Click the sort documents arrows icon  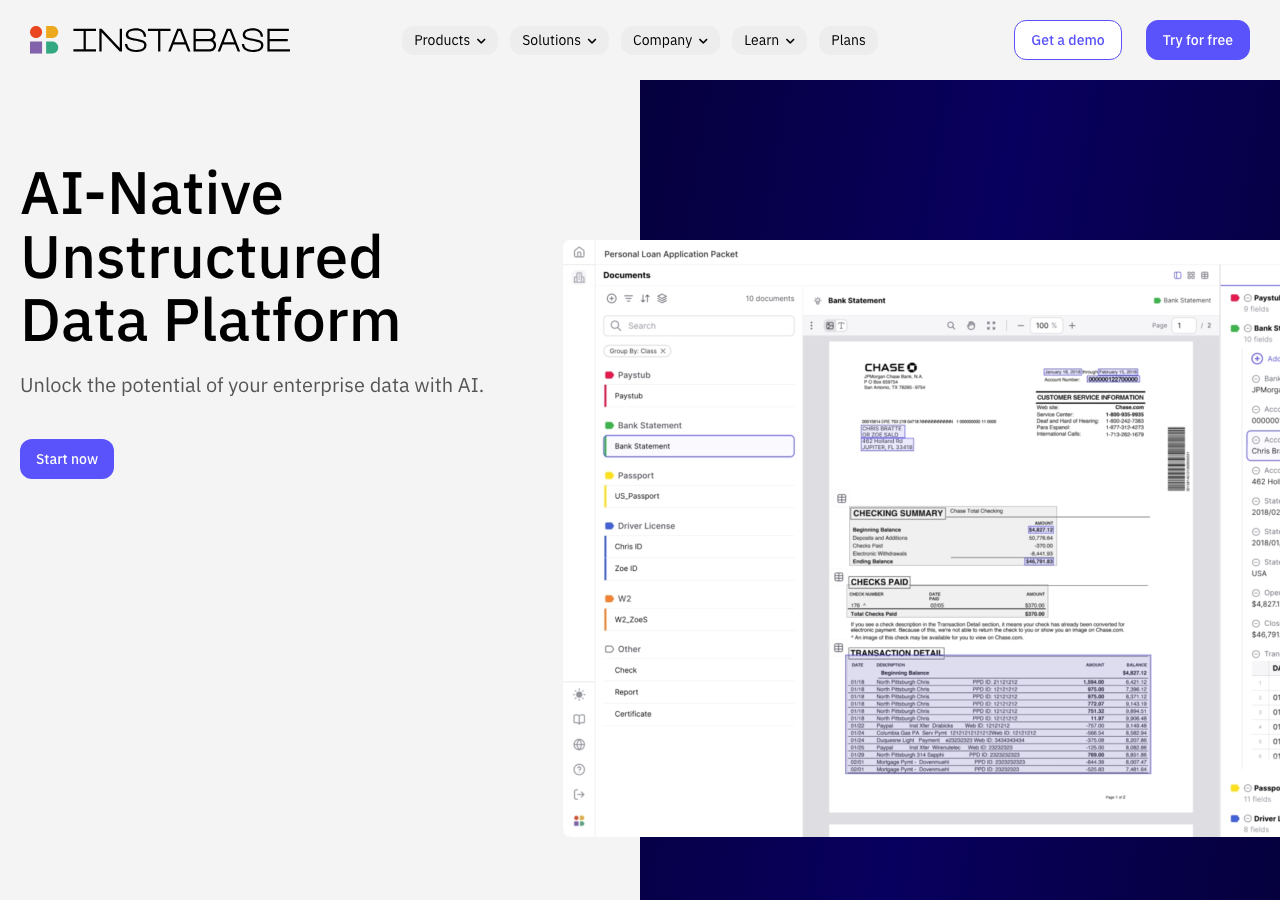point(645,298)
